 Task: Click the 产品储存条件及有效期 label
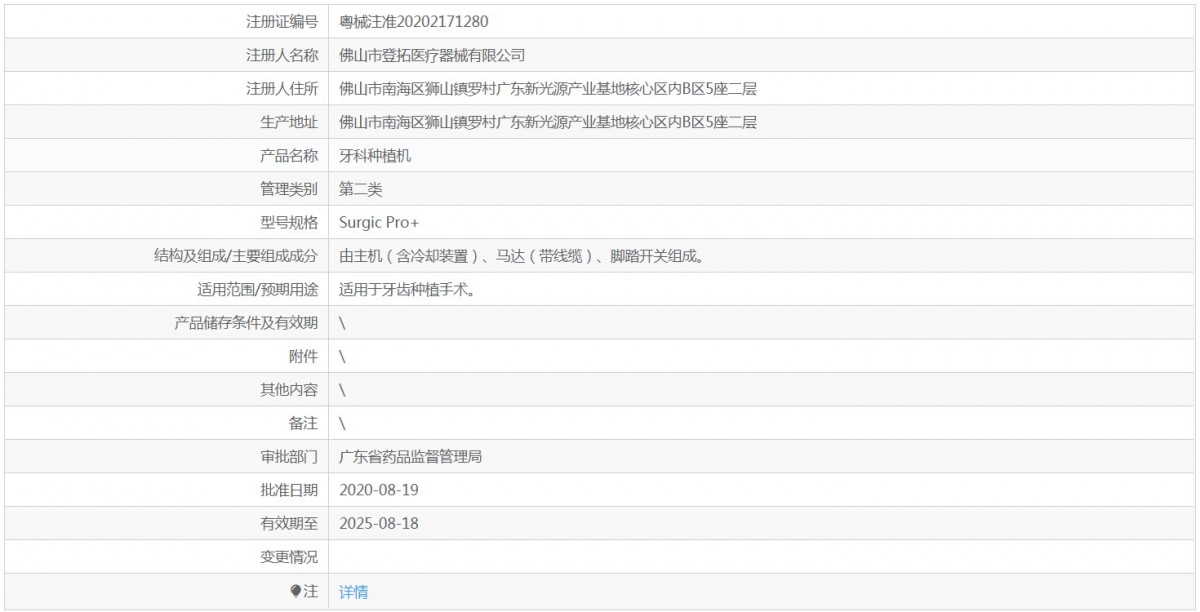(x=246, y=322)
